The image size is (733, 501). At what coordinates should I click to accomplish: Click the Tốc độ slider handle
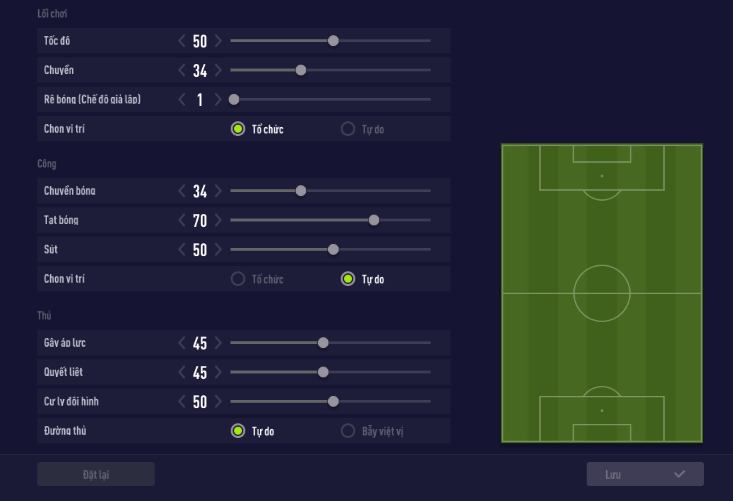coord(333,41)
